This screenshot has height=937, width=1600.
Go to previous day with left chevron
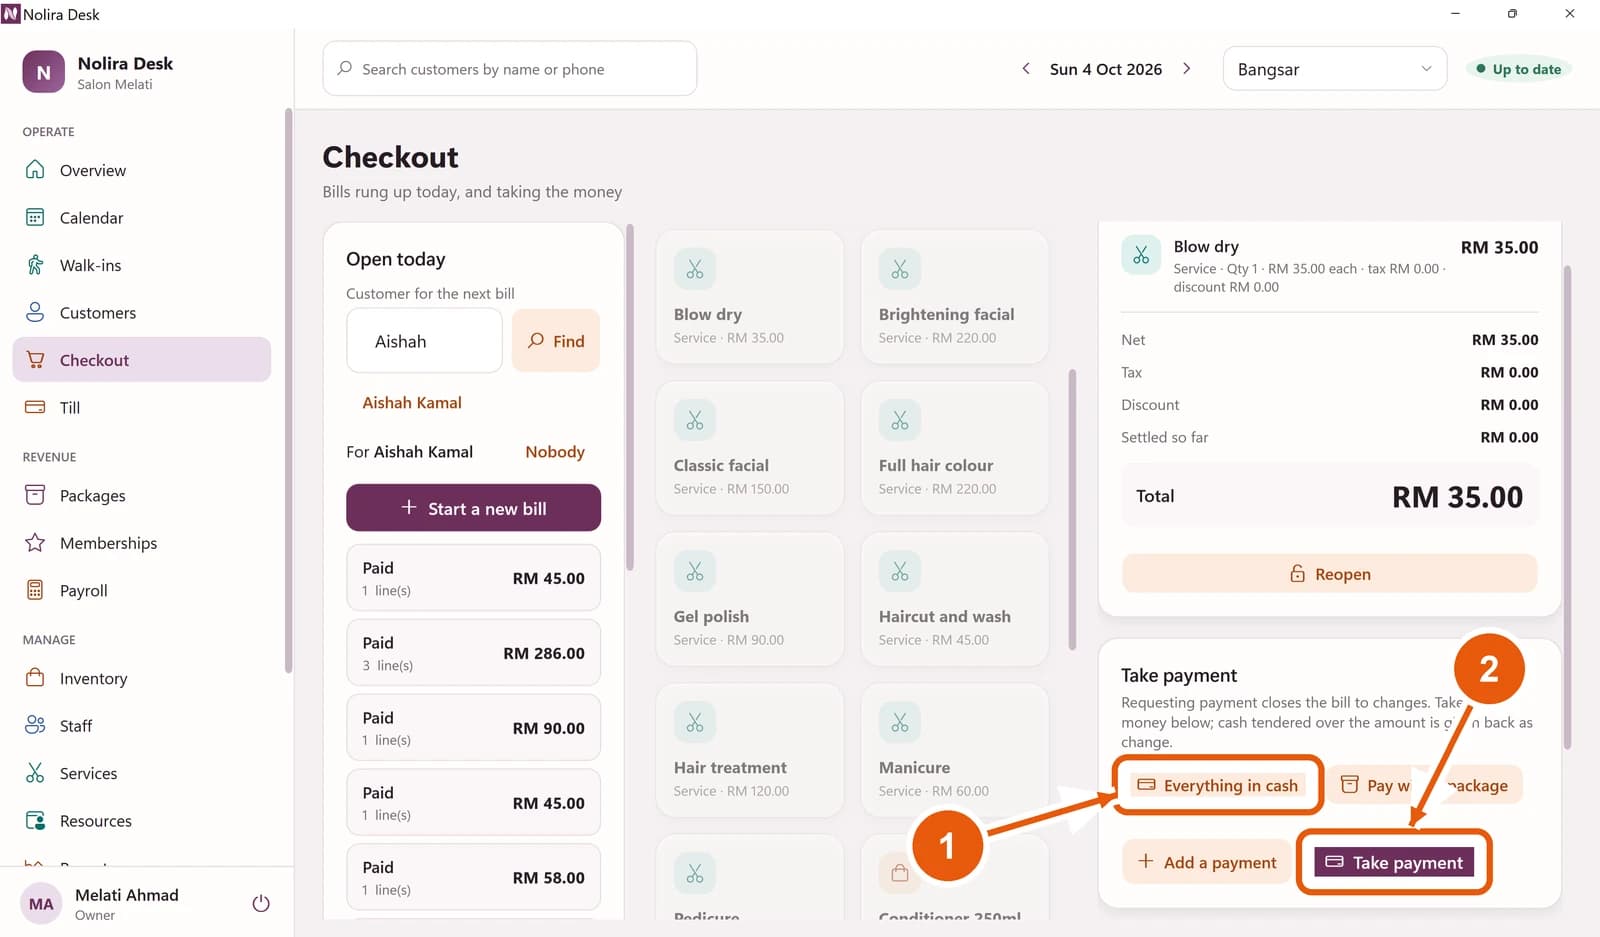(x=1025, y=69)
